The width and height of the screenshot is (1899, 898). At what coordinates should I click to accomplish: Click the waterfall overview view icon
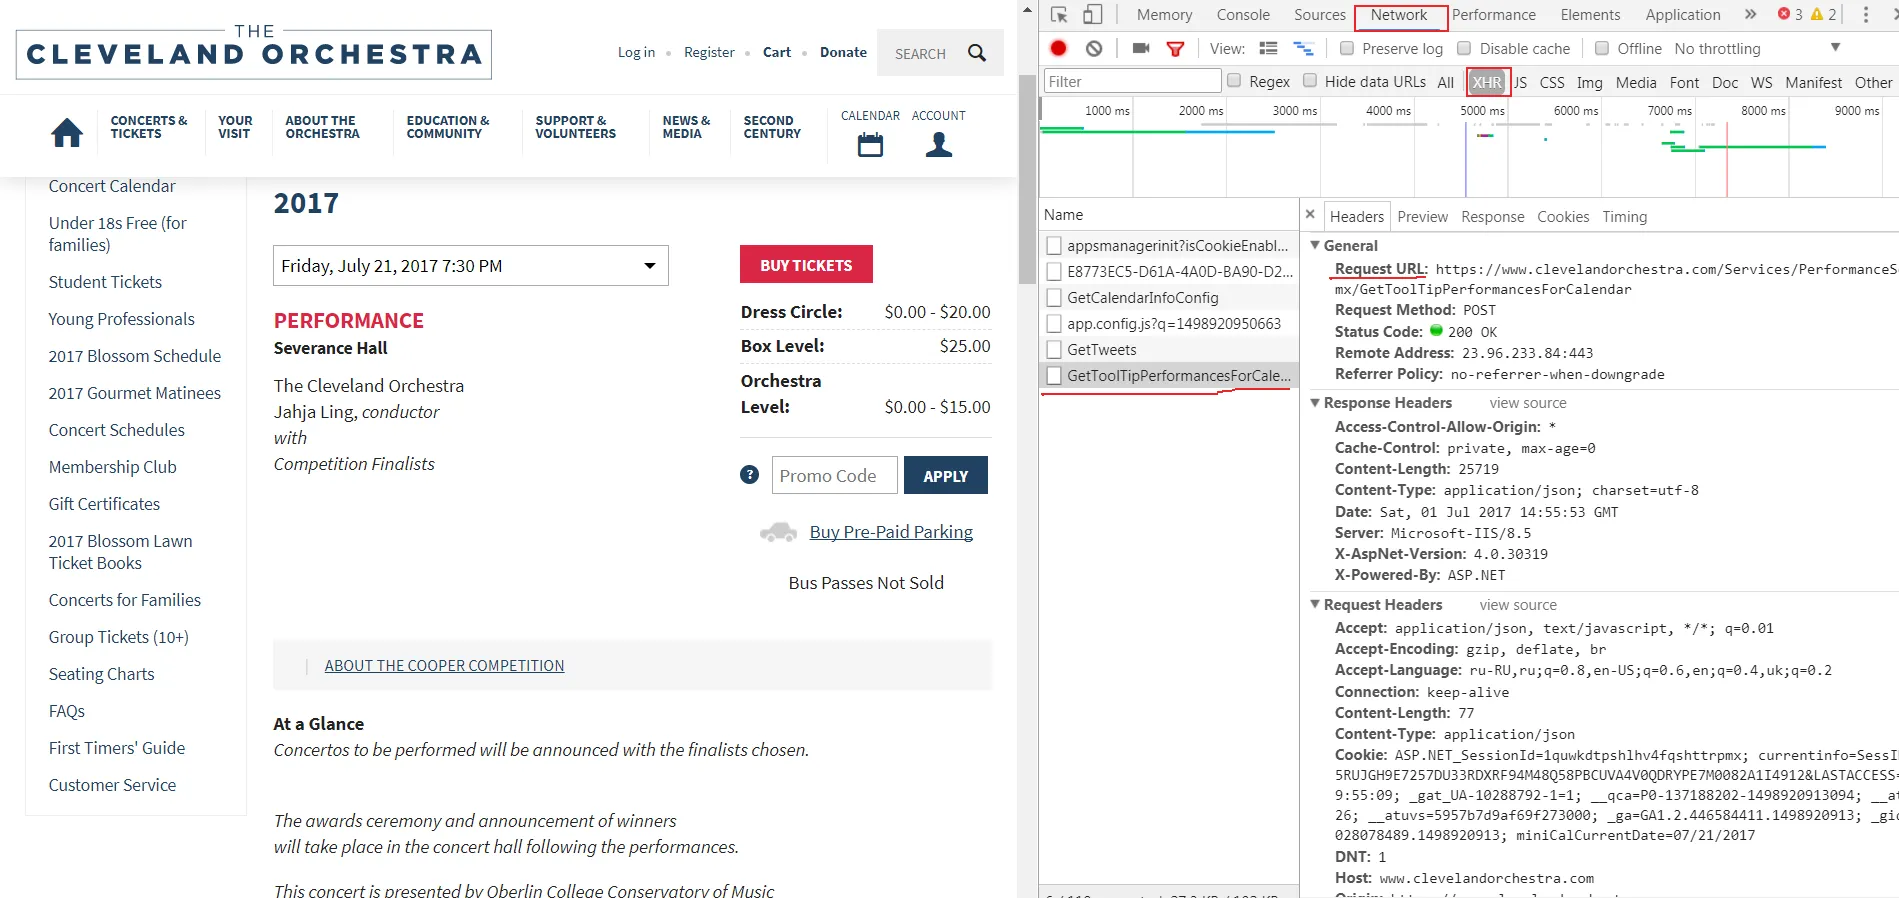1303,48
